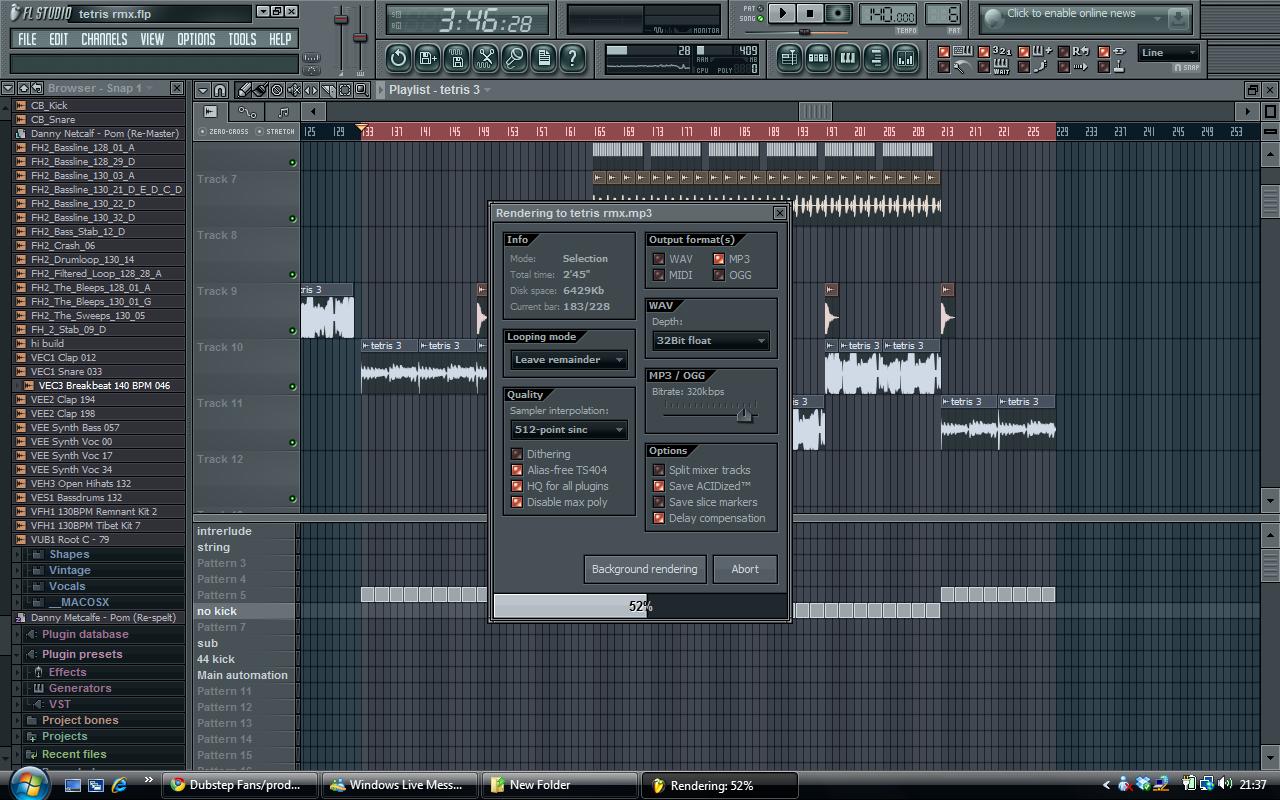Toggle the STRETCH option

click(x=276, y=131)
